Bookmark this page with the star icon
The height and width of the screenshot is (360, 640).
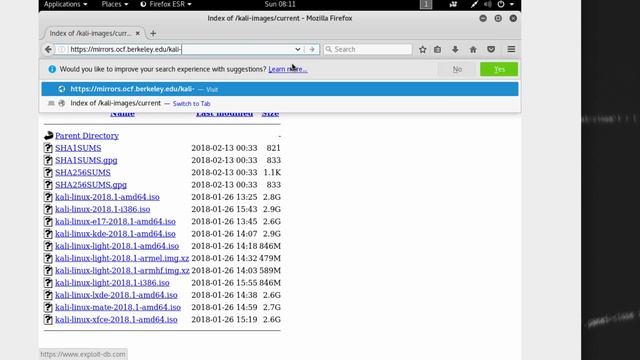click(422, 49)
